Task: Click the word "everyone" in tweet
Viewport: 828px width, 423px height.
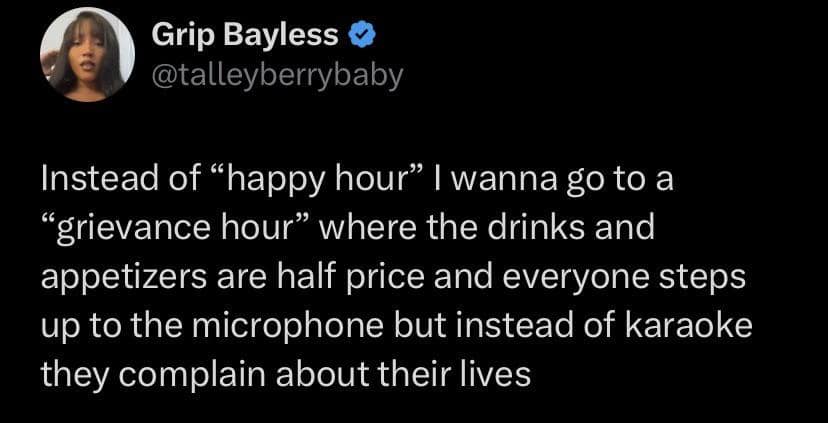Action: click(584, 276)
